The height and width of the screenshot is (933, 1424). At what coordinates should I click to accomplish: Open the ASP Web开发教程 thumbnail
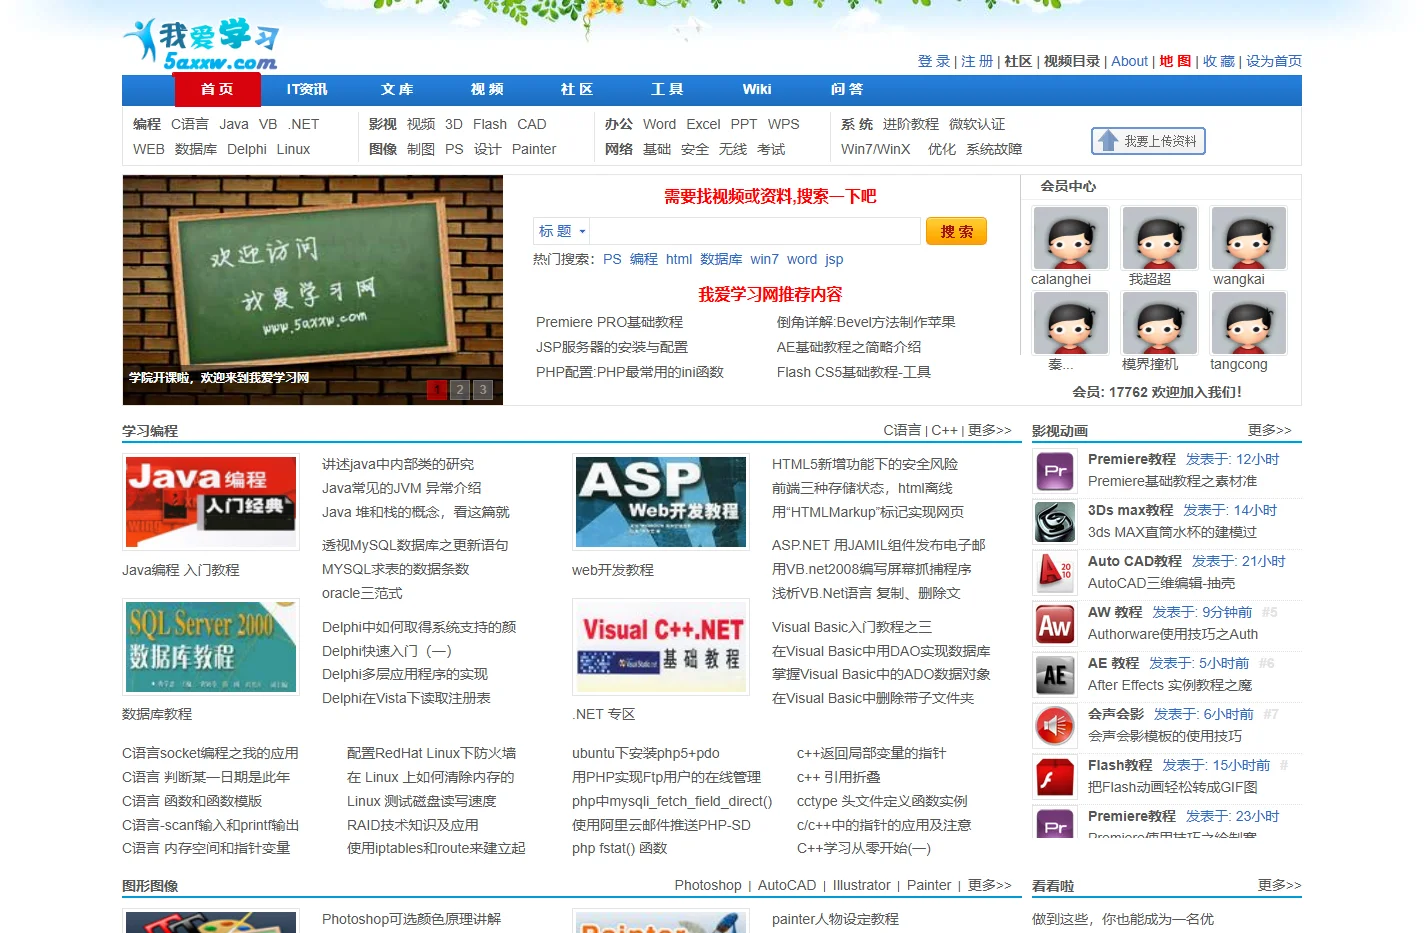(661, 502)
